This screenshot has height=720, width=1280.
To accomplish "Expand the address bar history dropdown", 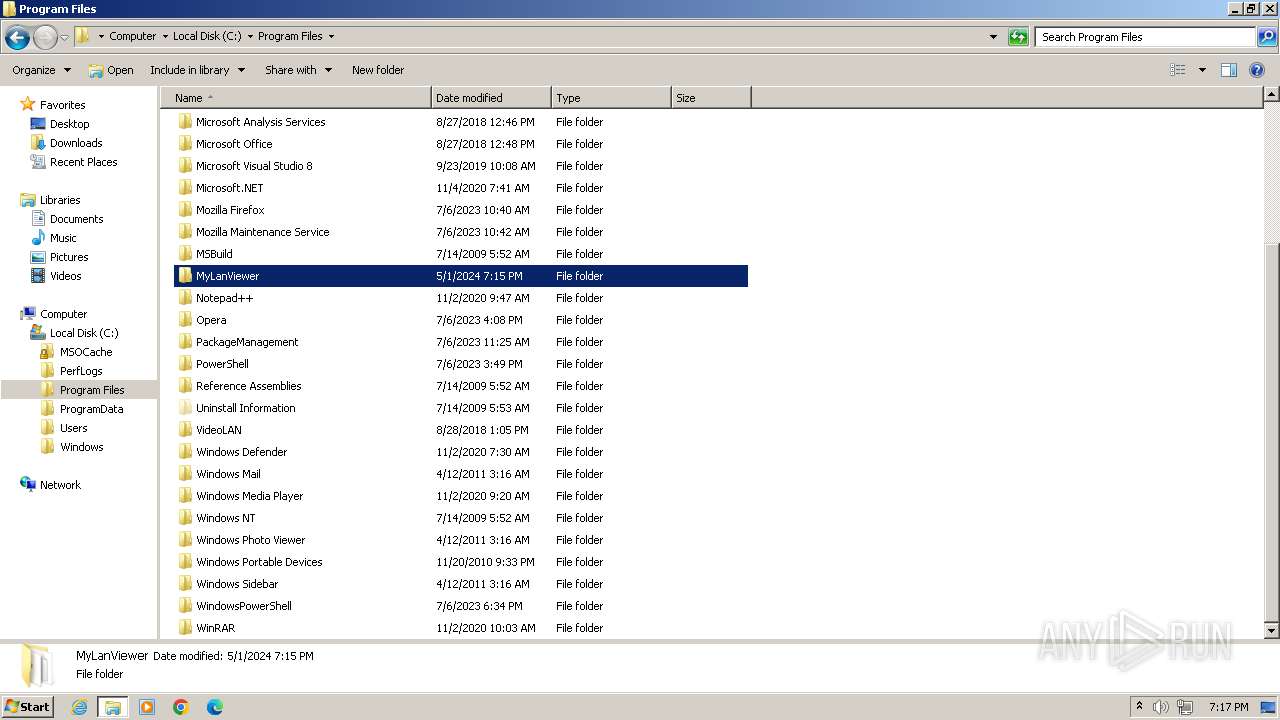I will click(x=993, y=37).
